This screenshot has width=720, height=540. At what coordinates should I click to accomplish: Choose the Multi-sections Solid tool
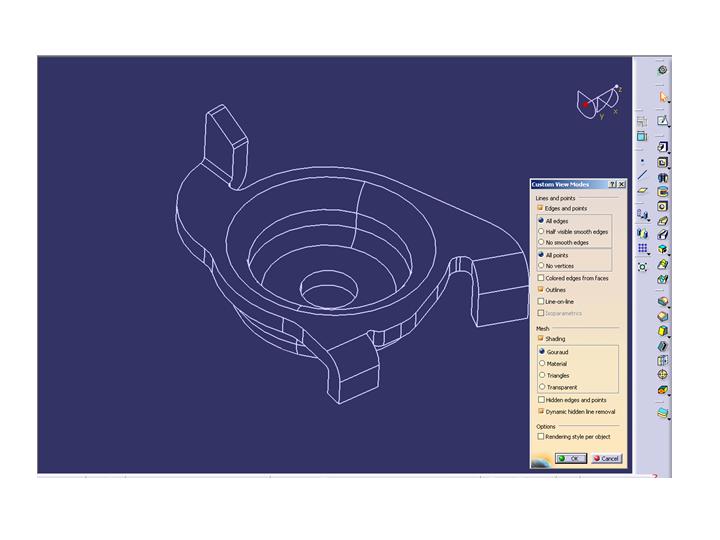(x=662, y=264)
